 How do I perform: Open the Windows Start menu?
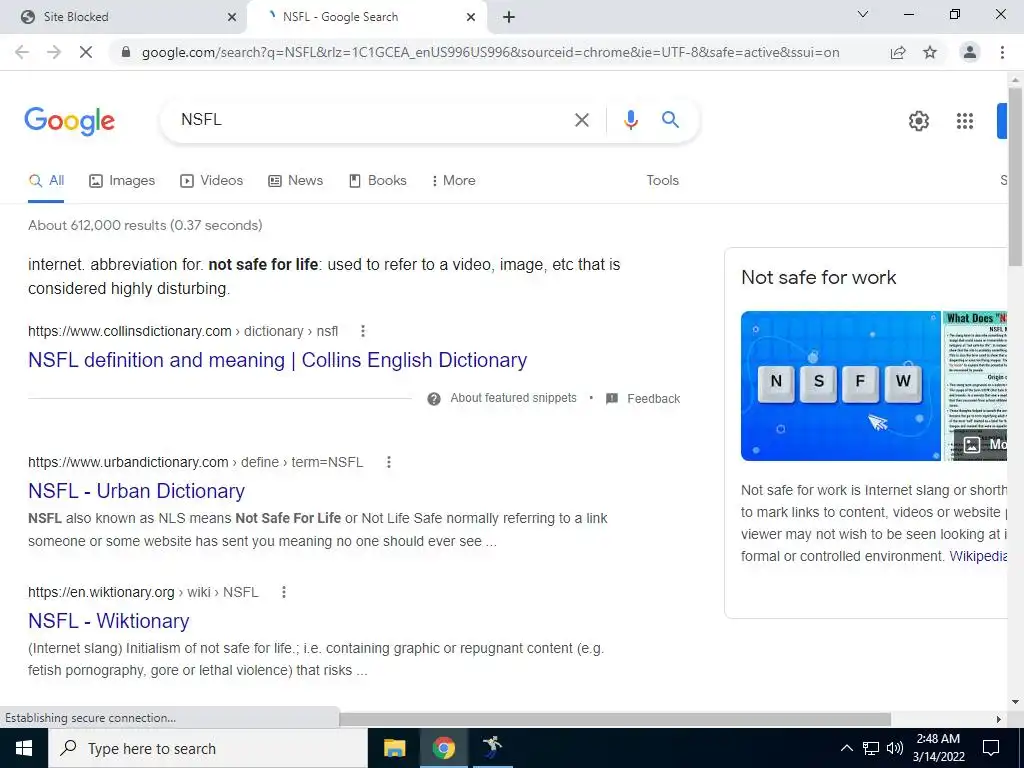24,748
